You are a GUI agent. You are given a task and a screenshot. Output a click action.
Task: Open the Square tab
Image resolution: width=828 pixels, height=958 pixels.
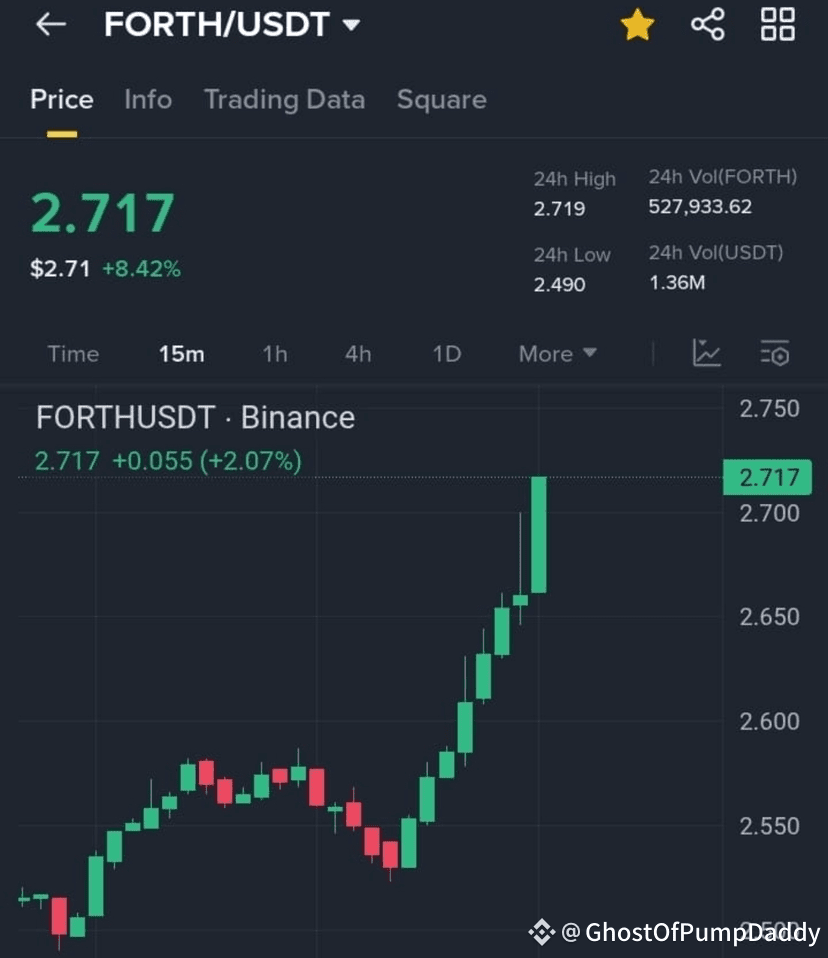tap(442, 100)
